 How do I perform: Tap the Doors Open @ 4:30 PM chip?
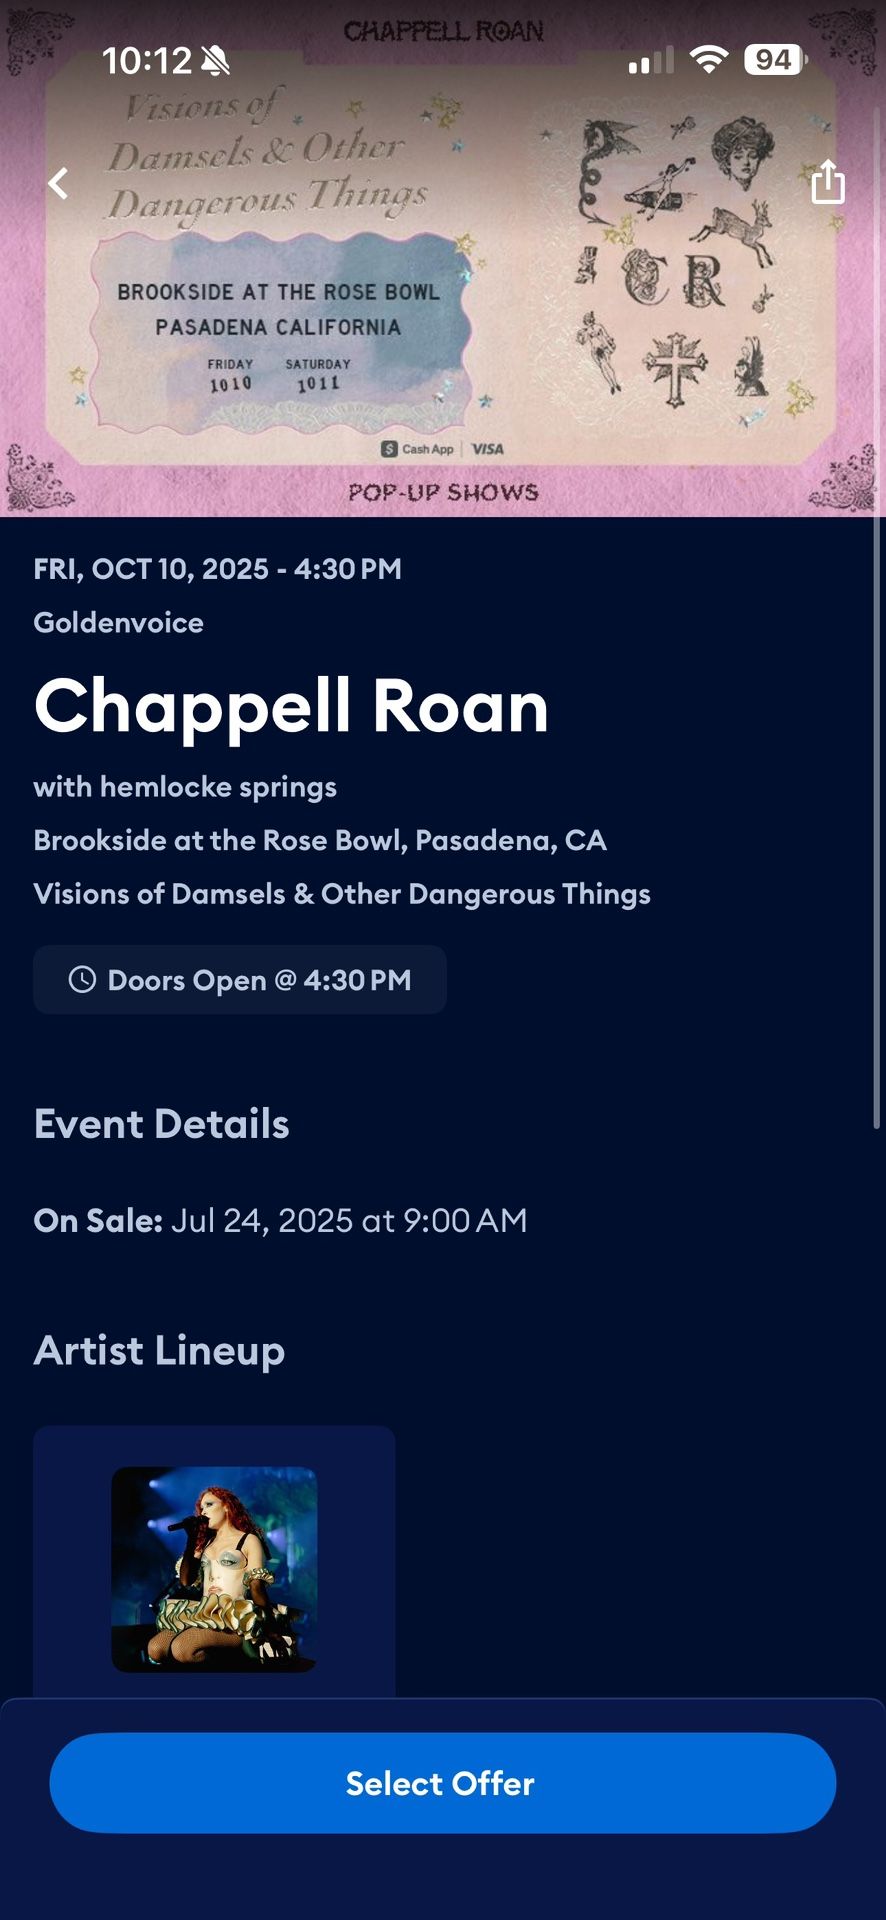[240, 980]
